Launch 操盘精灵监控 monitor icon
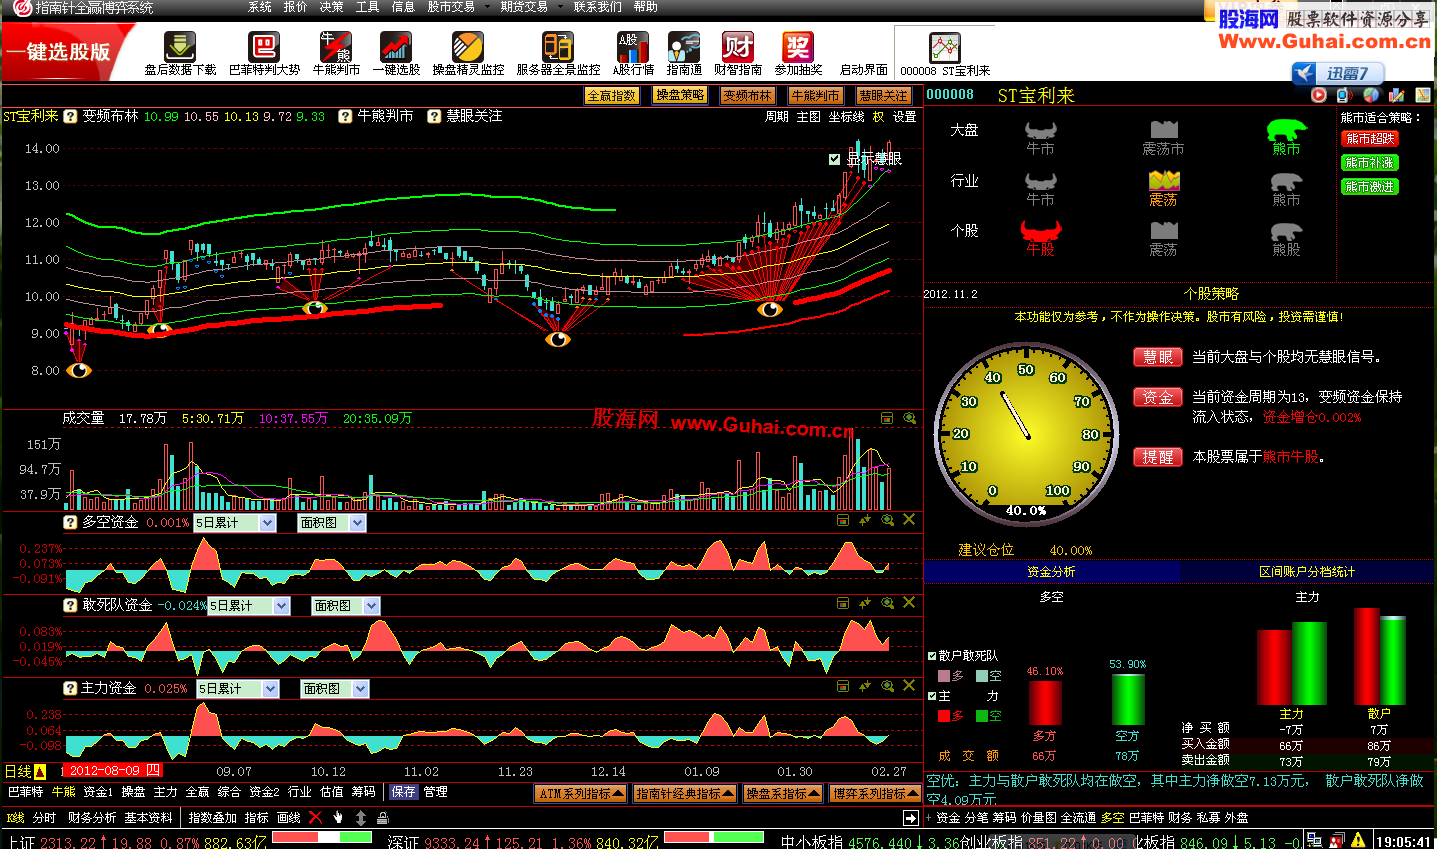 point(467,48)
